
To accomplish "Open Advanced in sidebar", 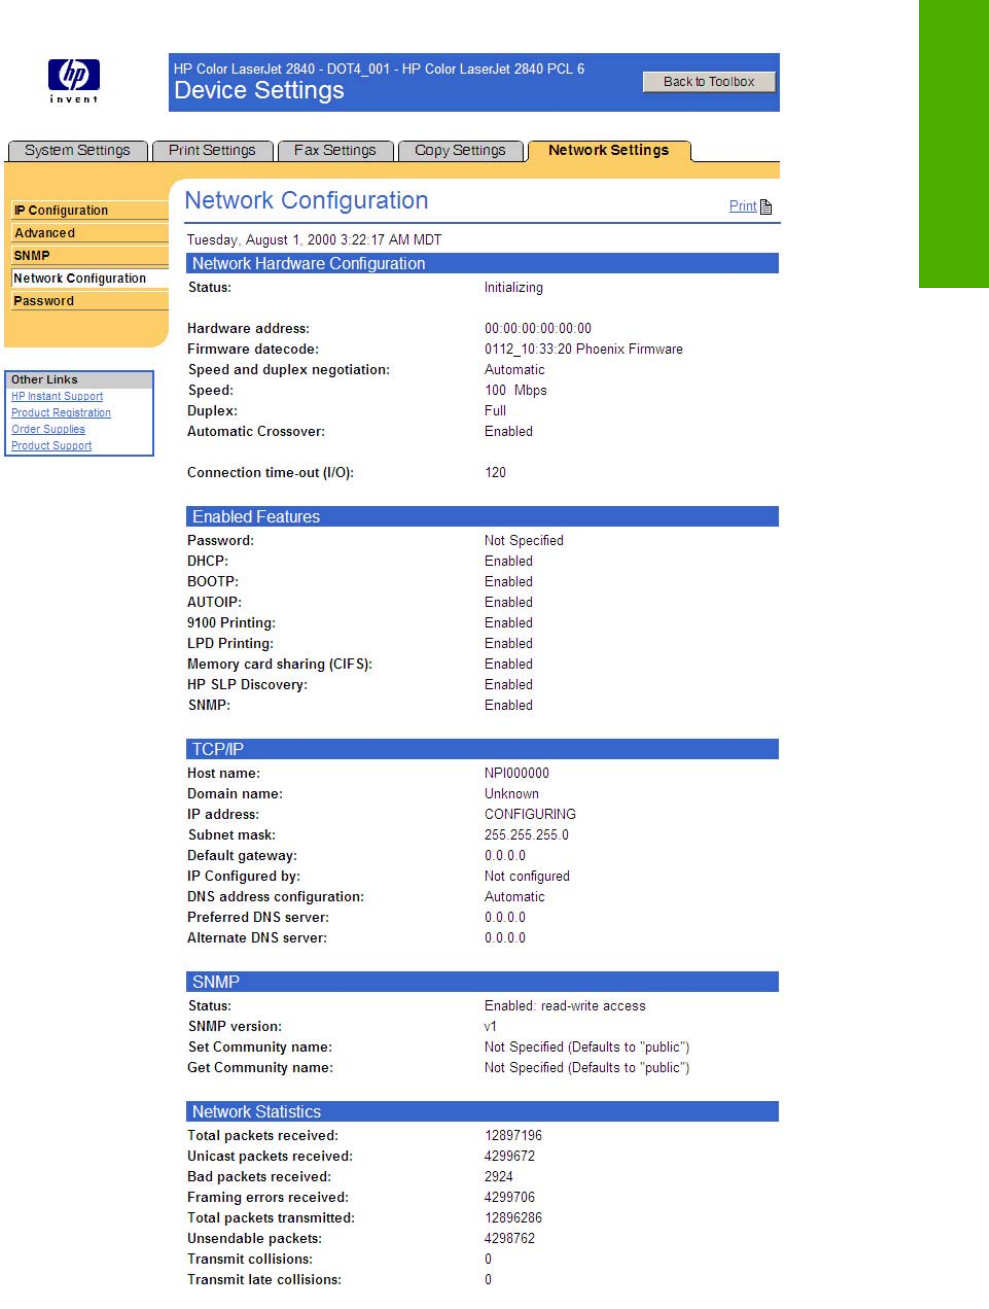I will coord(87,233).
